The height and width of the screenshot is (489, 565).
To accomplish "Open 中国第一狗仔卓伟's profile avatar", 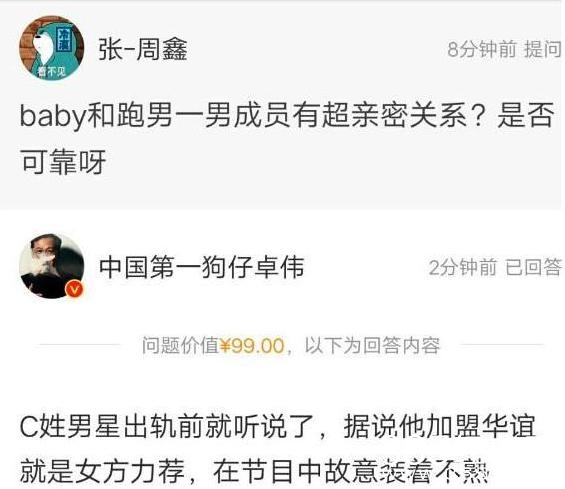I will click(52, 266).
